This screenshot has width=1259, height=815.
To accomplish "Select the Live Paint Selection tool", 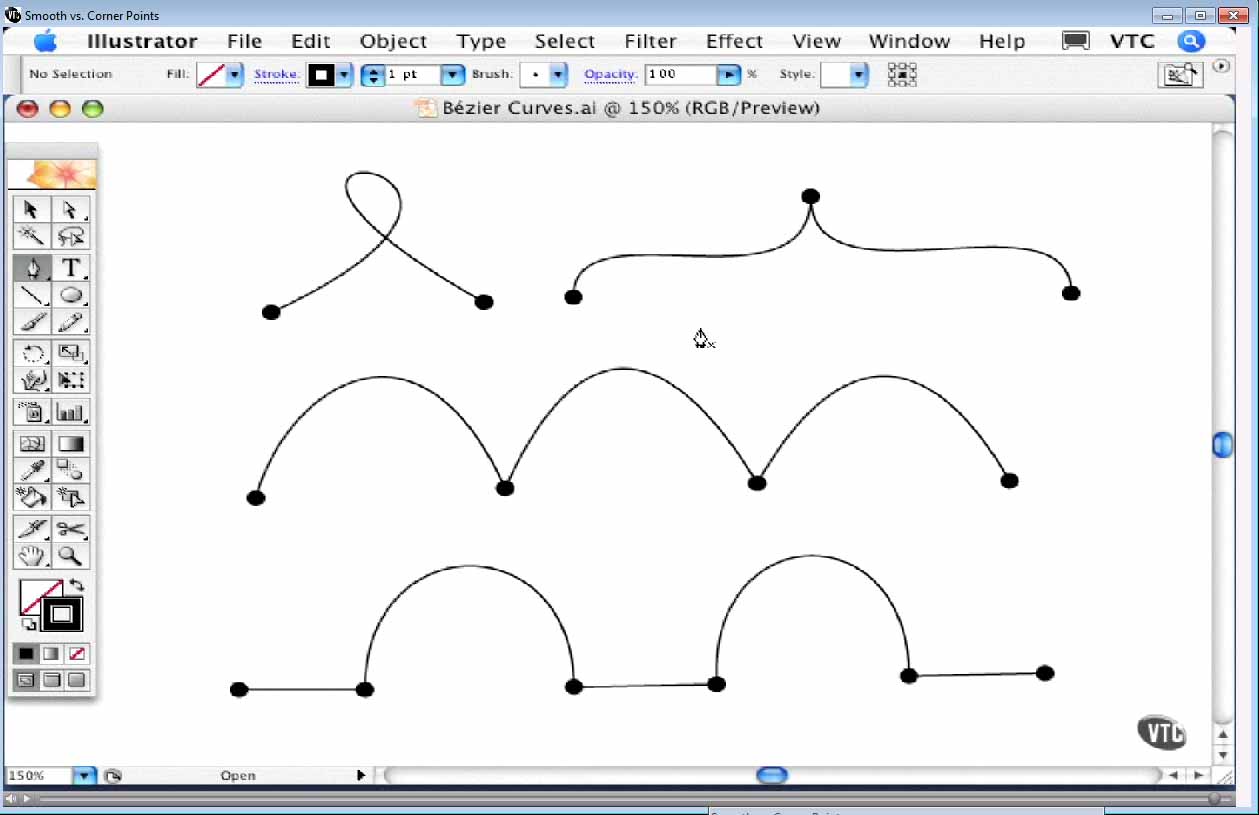I will tap(70, 497).
